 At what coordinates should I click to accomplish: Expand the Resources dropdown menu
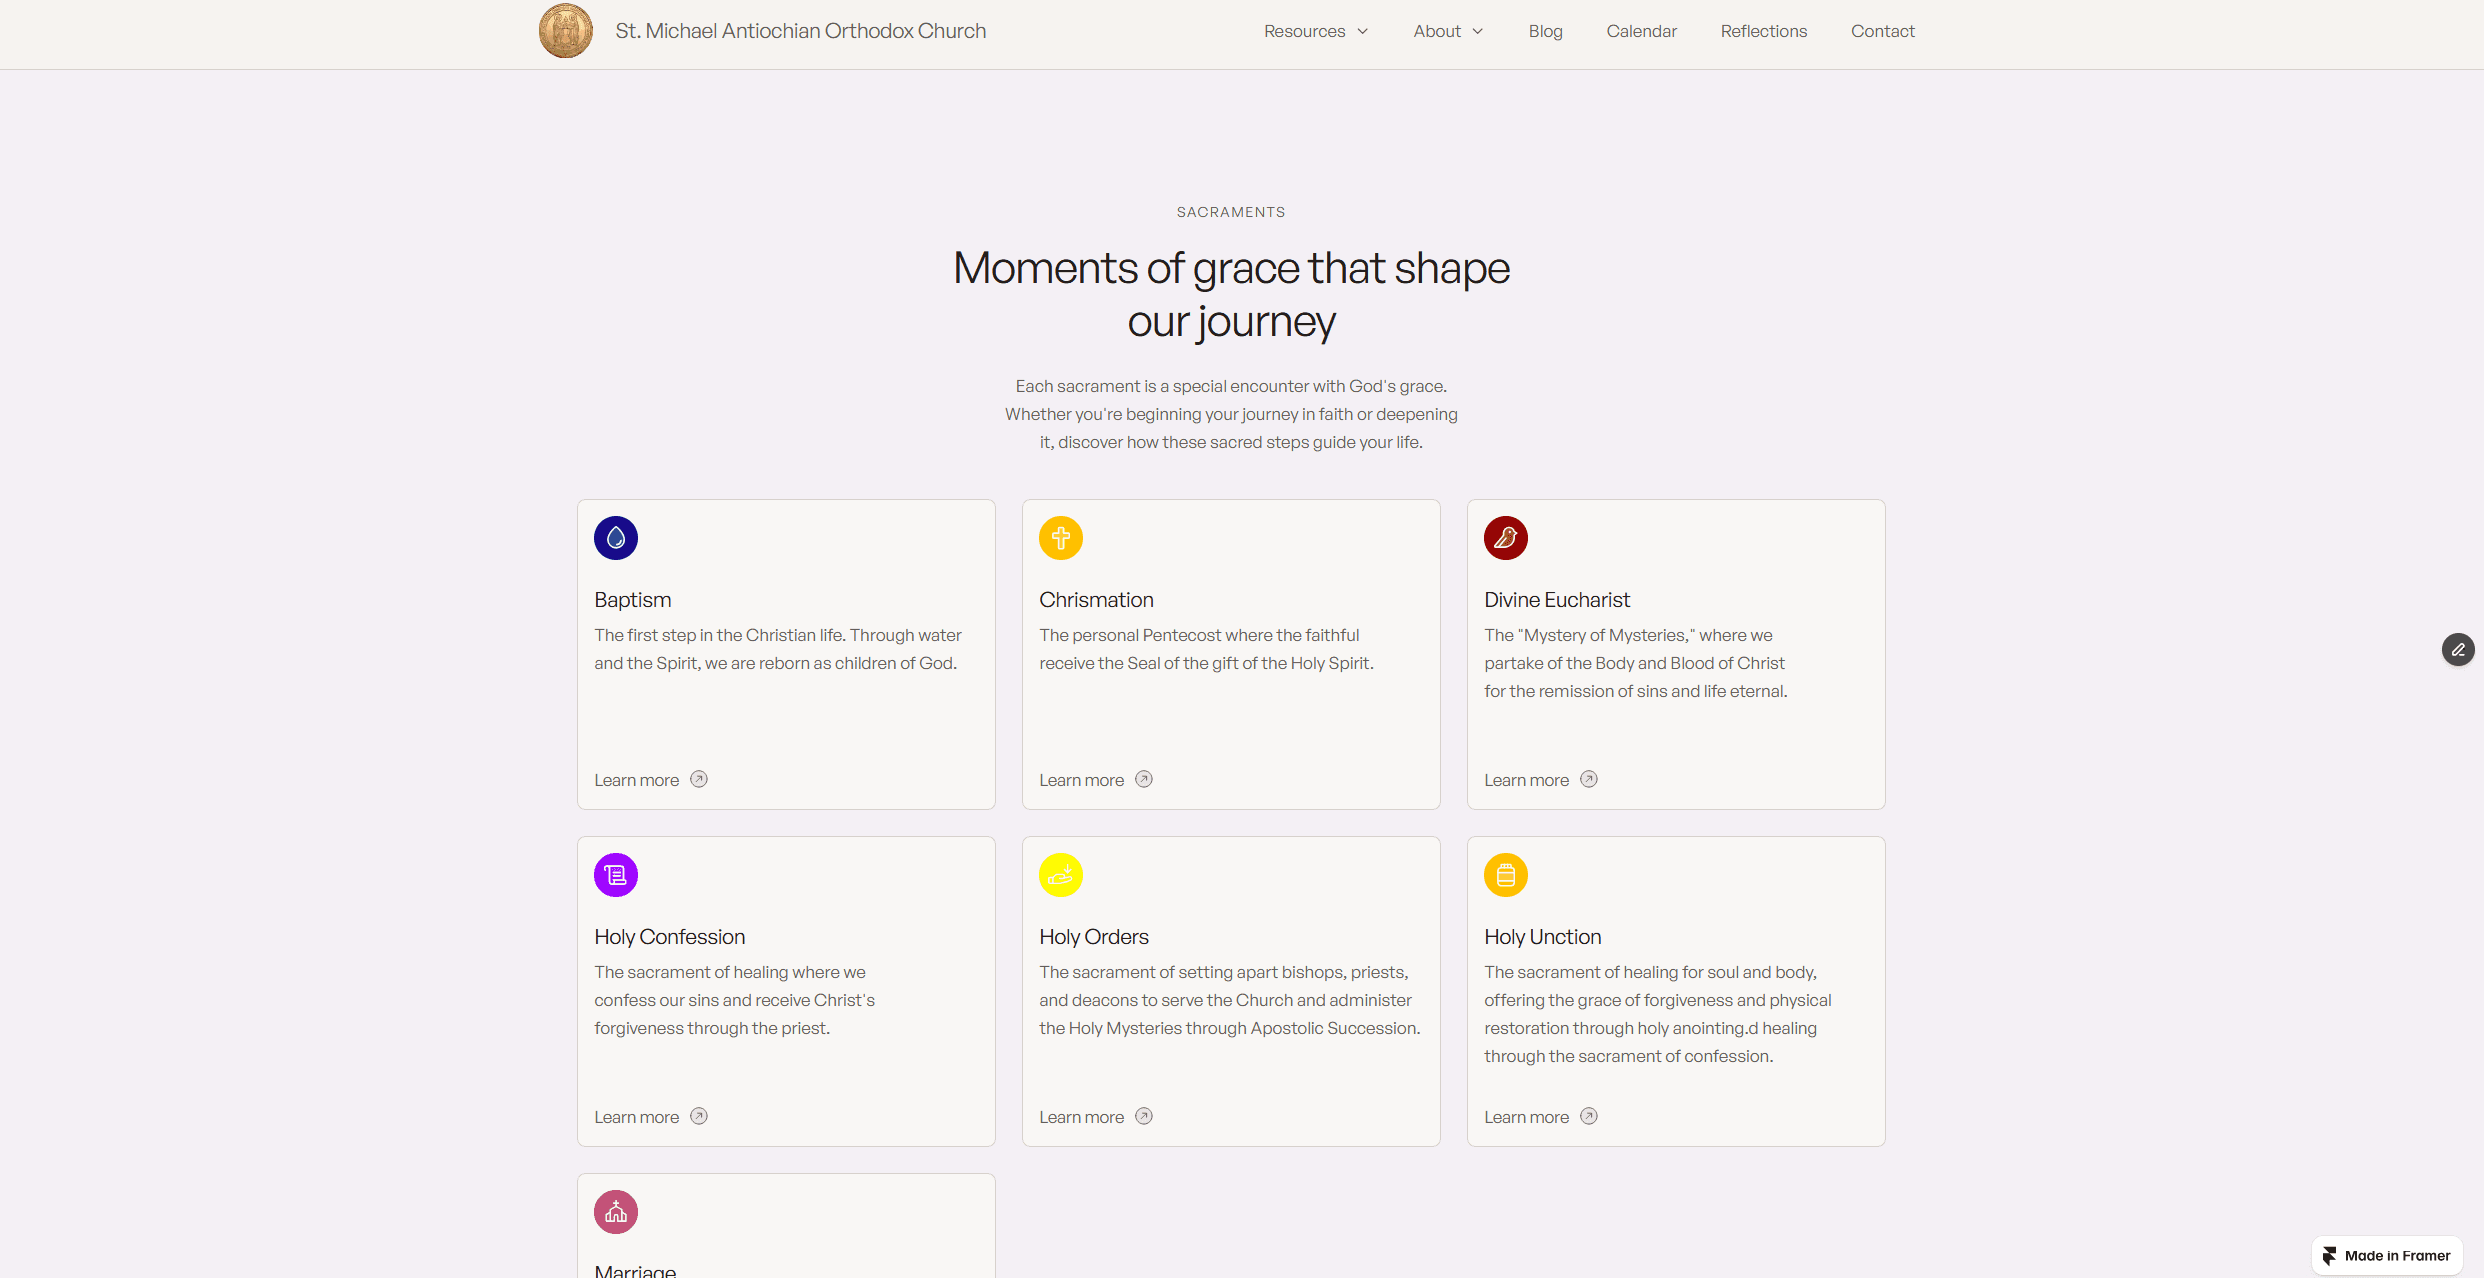click(x=1304, y=31)
